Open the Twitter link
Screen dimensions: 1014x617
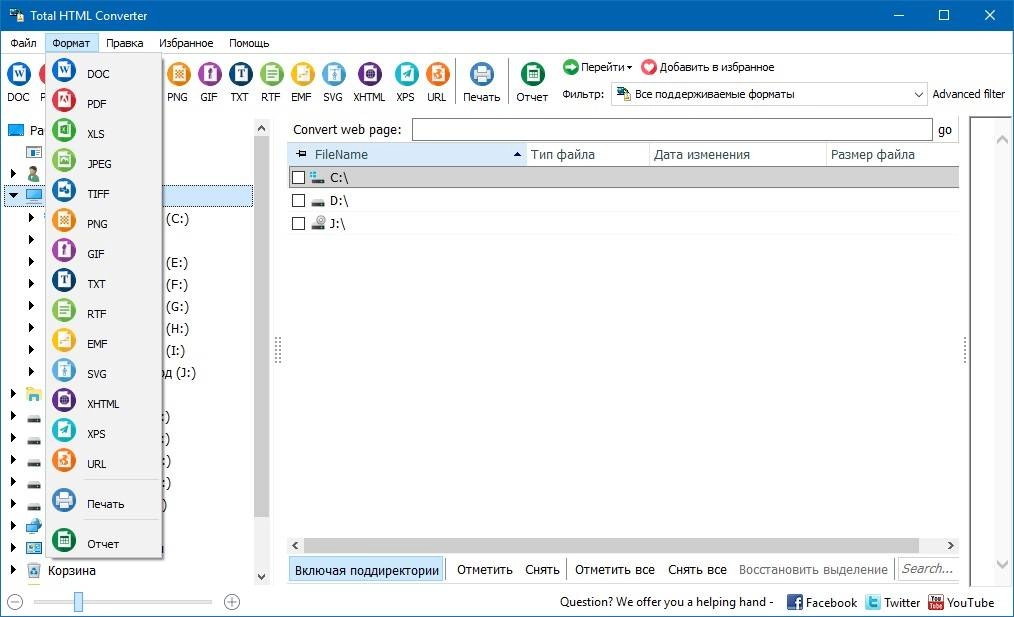tap(892, 602)
